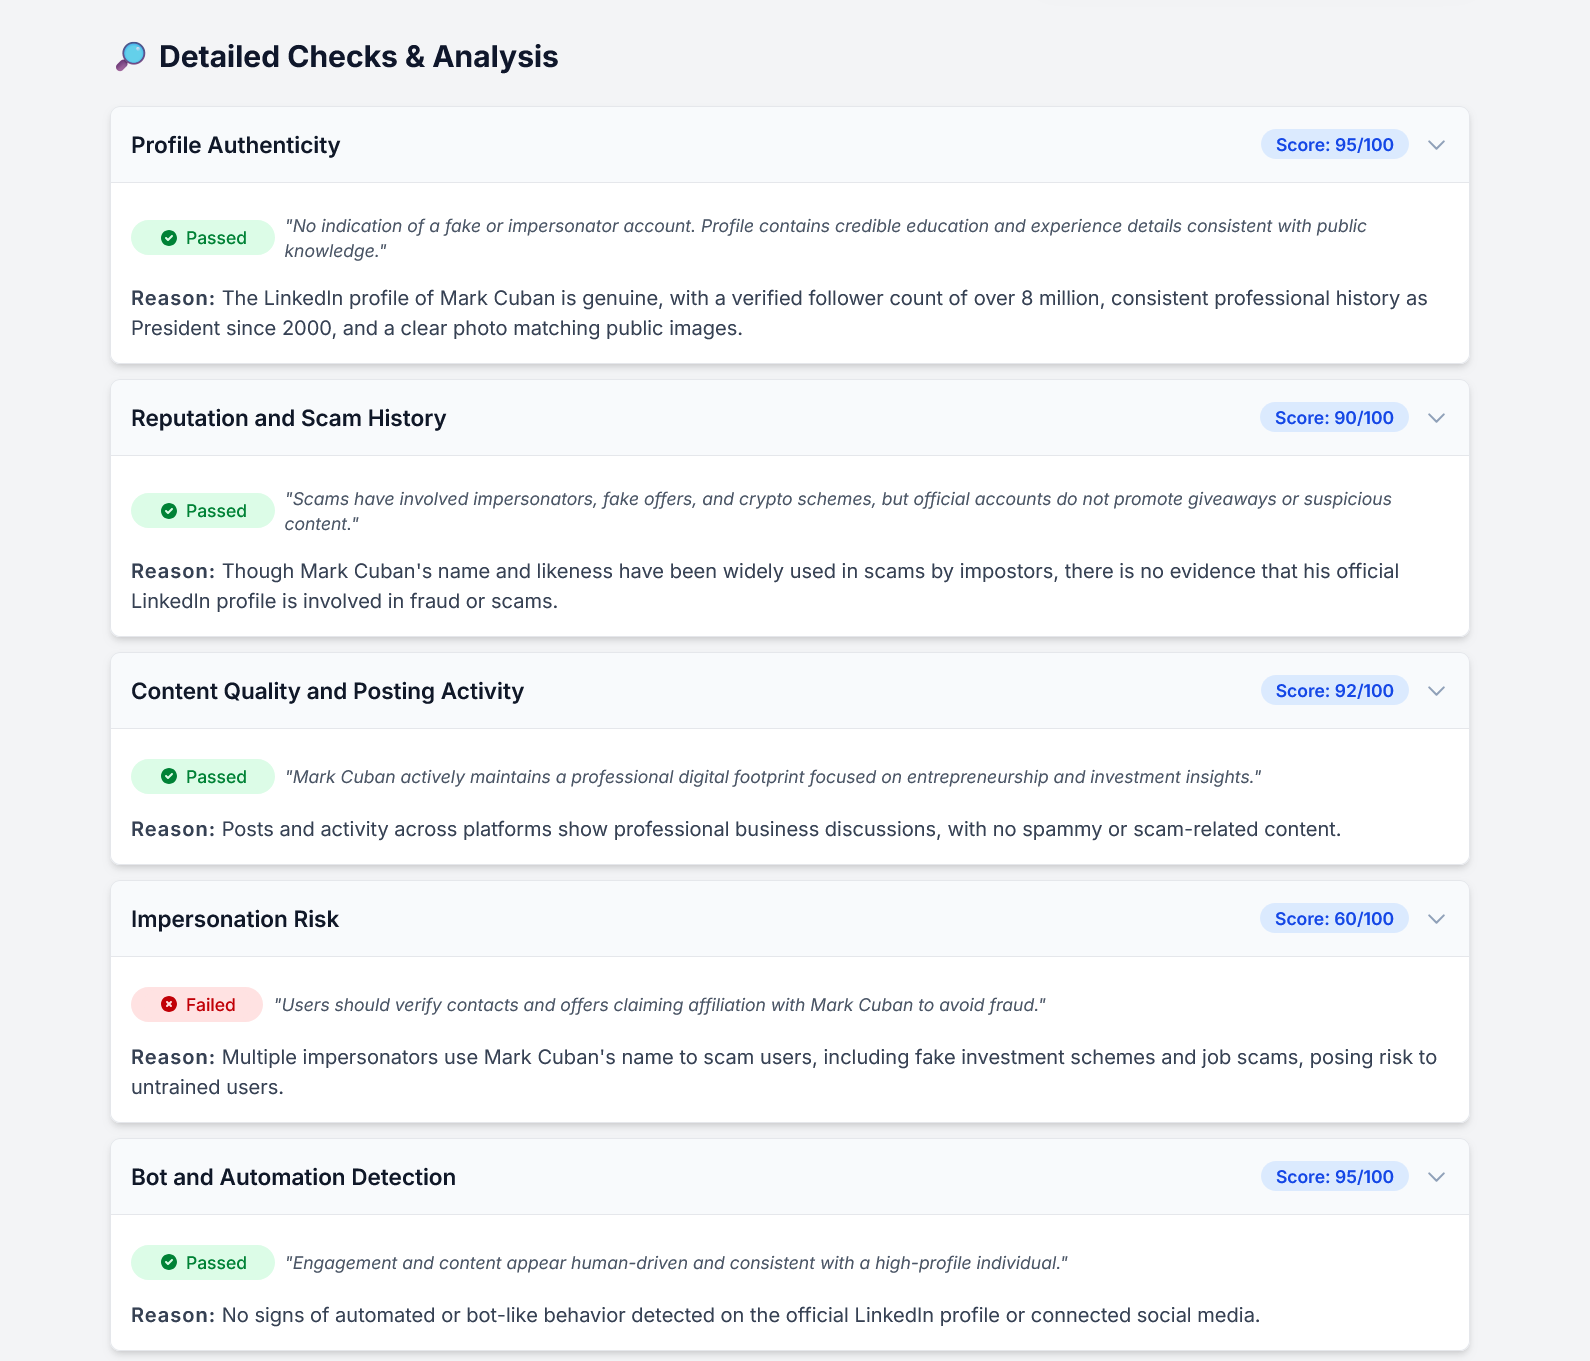The width and height of the screenshot is (1590, 1361).
Task: Click the Score 92/100 badge on Content Quality
Action: (1334, 690)
